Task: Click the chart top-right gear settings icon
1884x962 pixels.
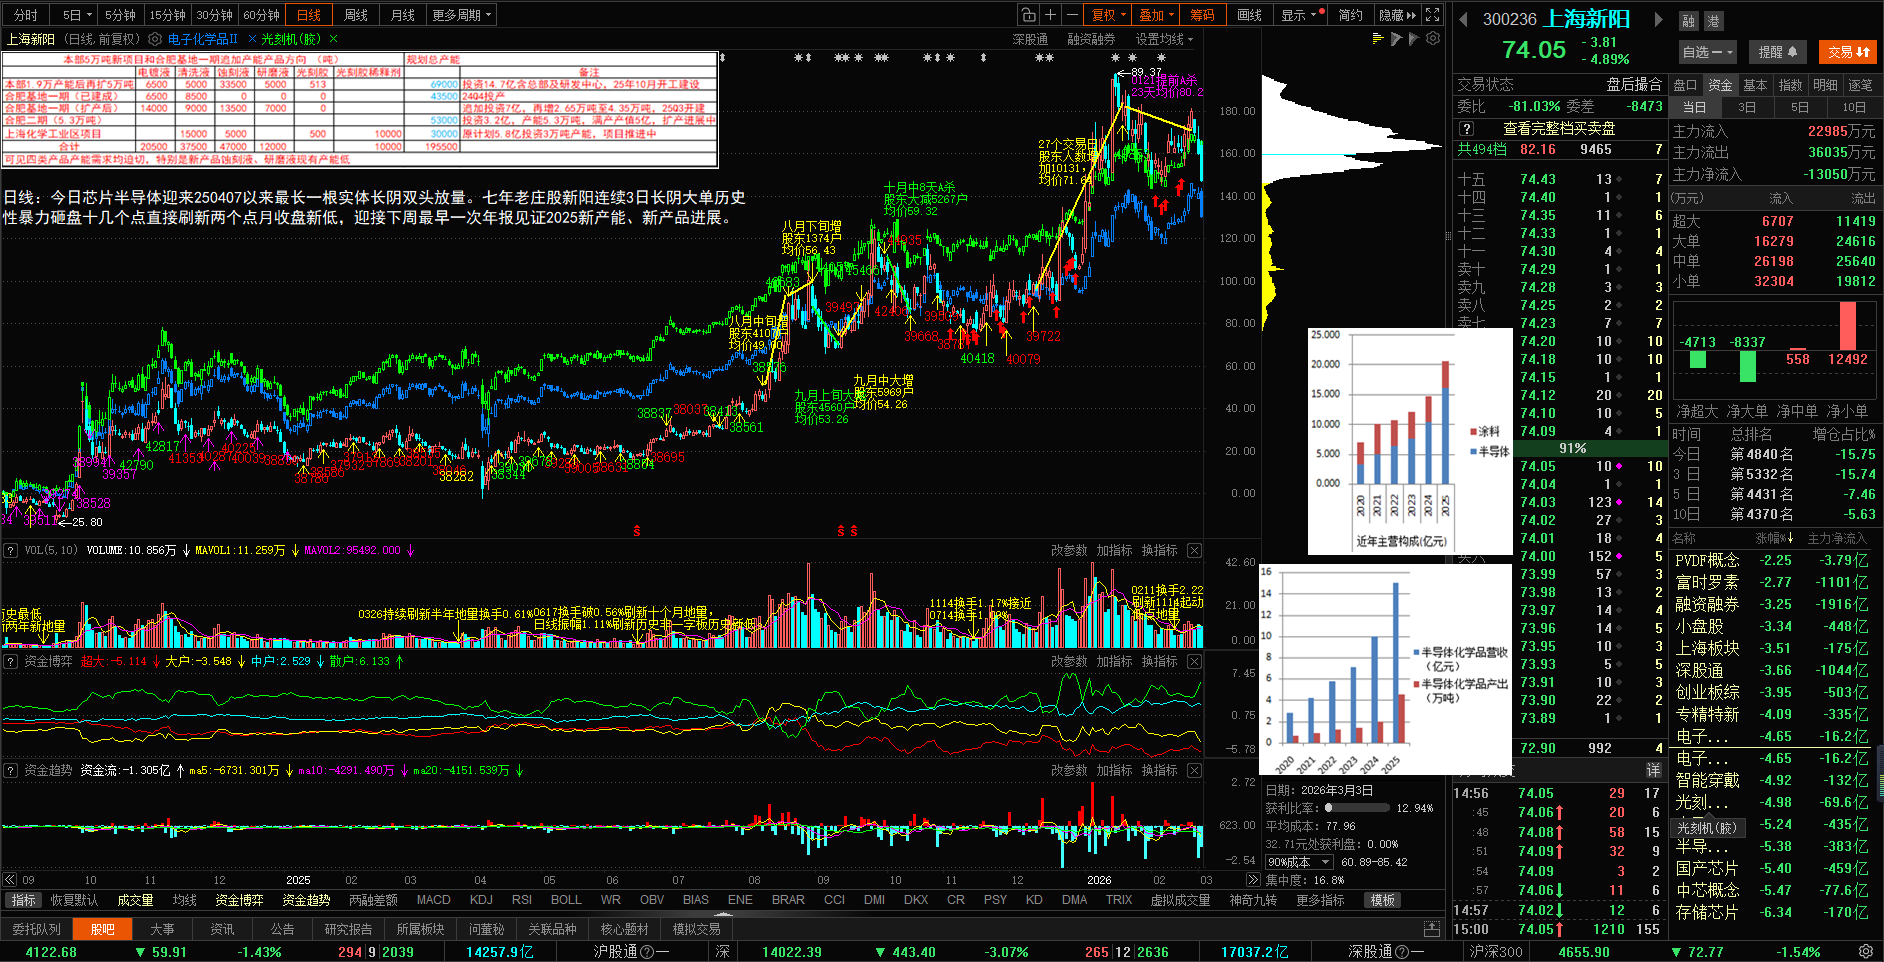Action: pyautogui.click(x=1433, y=39)
